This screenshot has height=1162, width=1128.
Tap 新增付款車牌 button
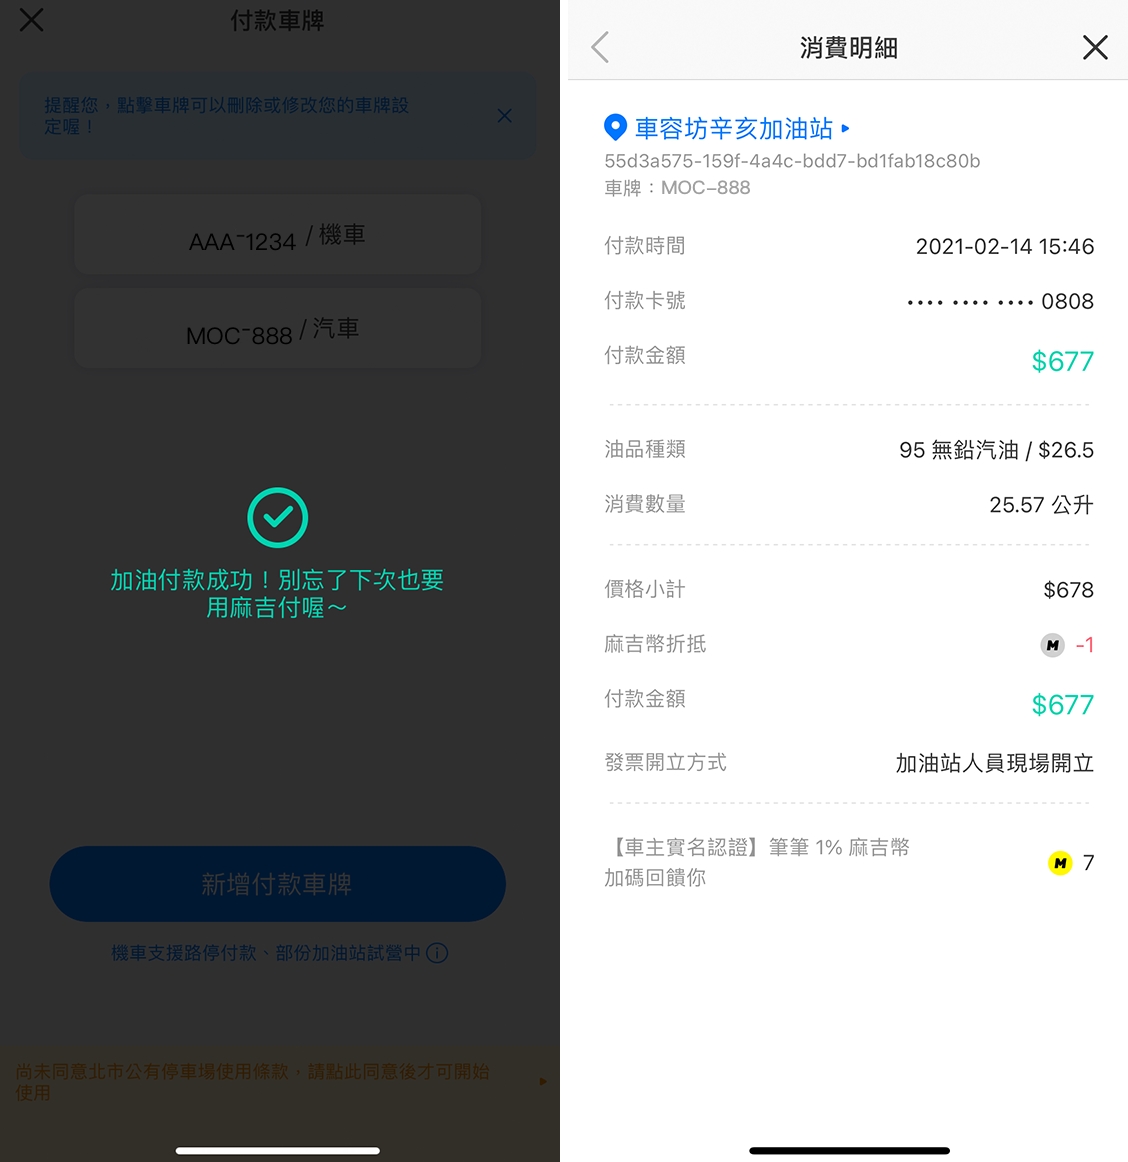(278, 884)
